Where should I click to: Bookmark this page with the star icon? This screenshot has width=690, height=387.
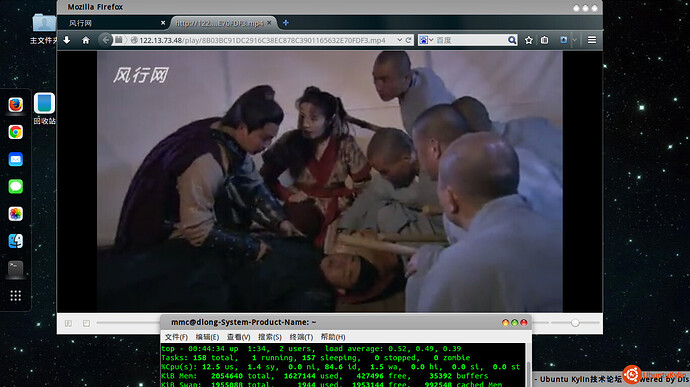(529, 40)
